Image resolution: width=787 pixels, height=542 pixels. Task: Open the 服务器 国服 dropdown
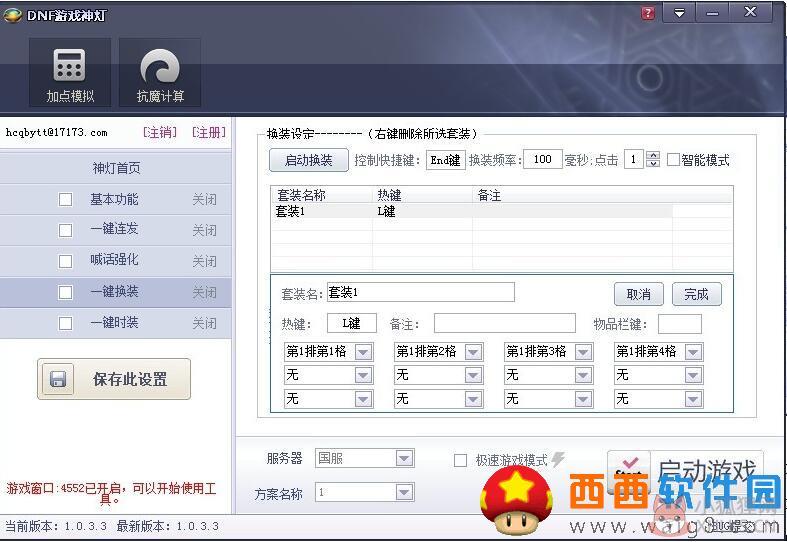coord(405,458)
